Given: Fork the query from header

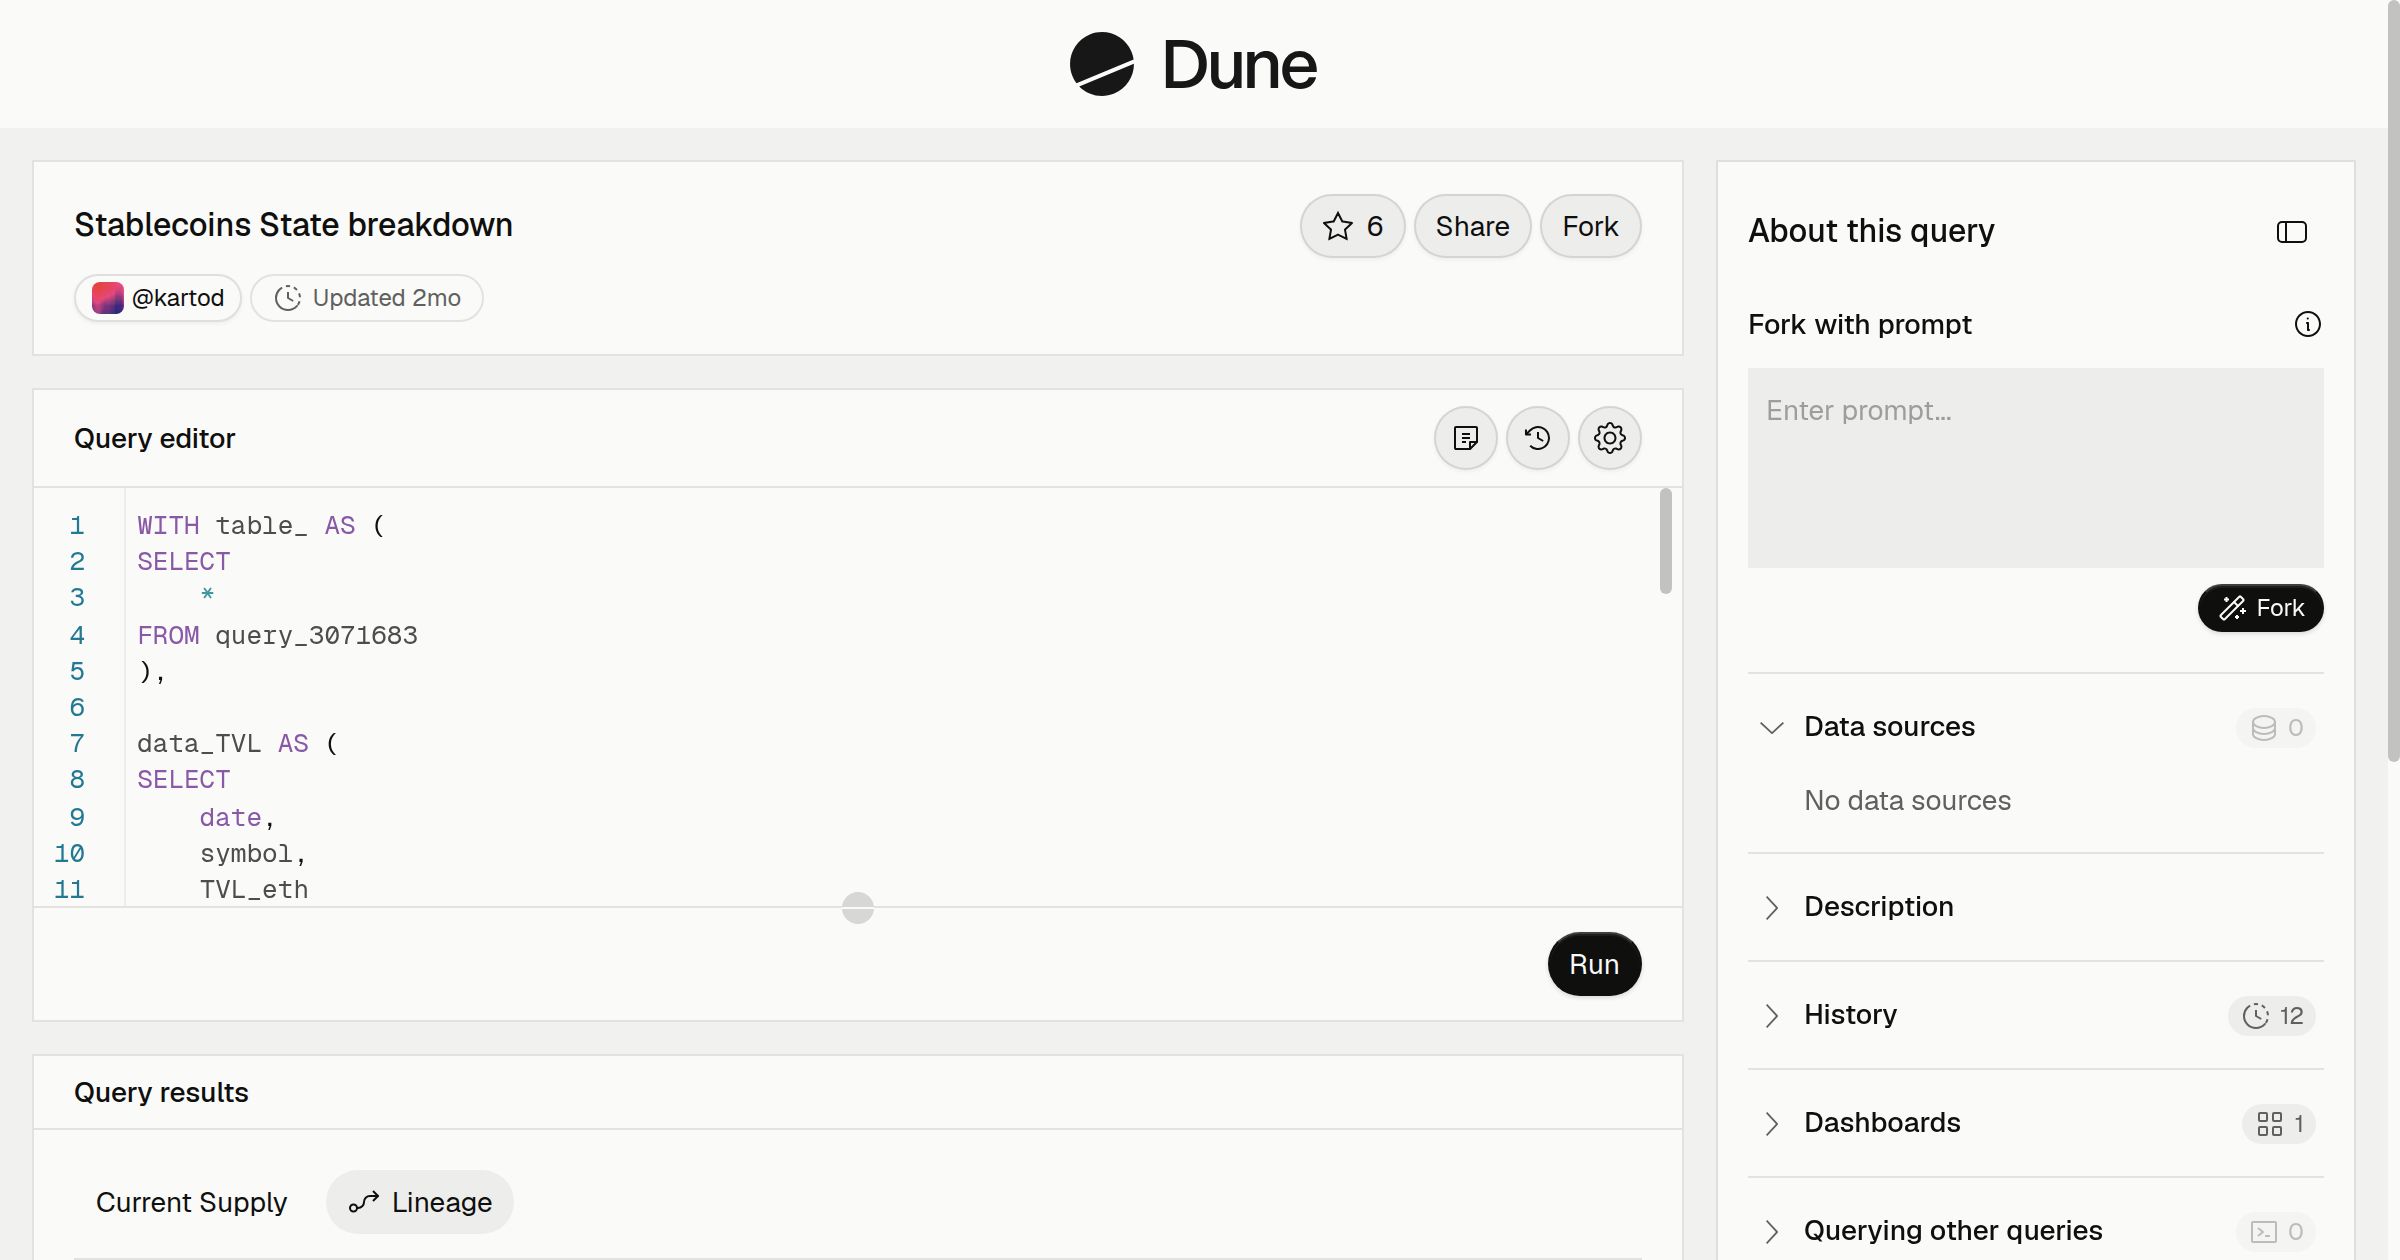Looking at the screenshot, I should [1590, 226].
